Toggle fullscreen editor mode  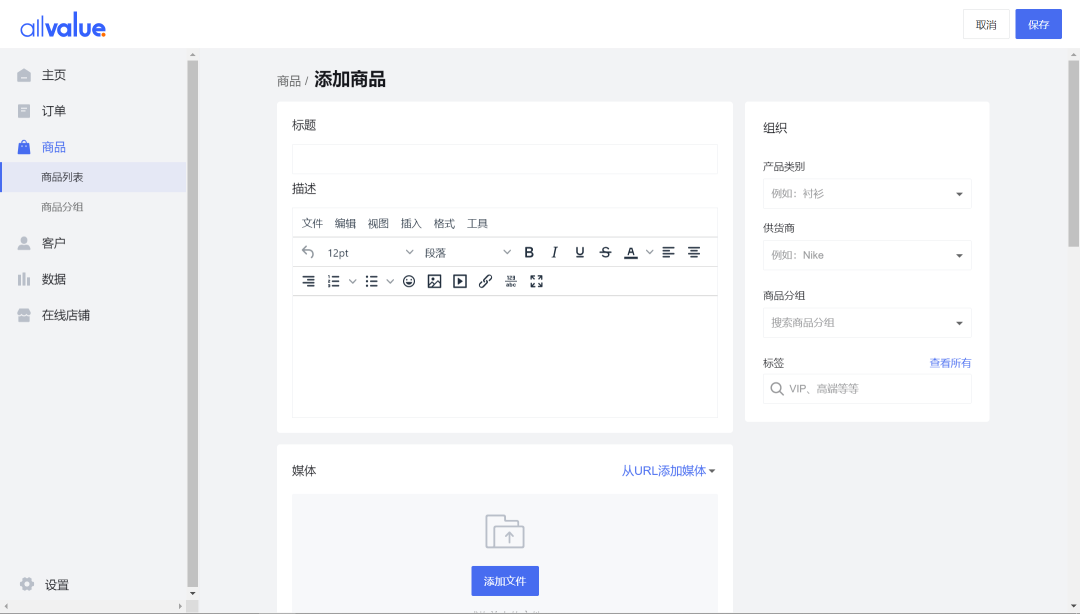[537, 281]
